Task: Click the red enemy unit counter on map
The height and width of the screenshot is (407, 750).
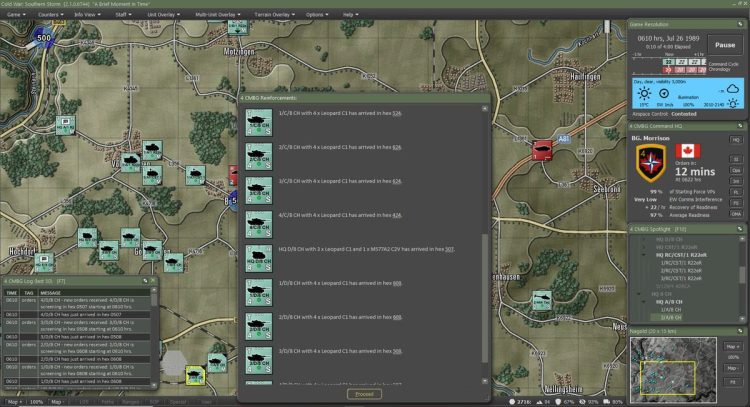Action: pyautogui.click(x=542, y=151)
